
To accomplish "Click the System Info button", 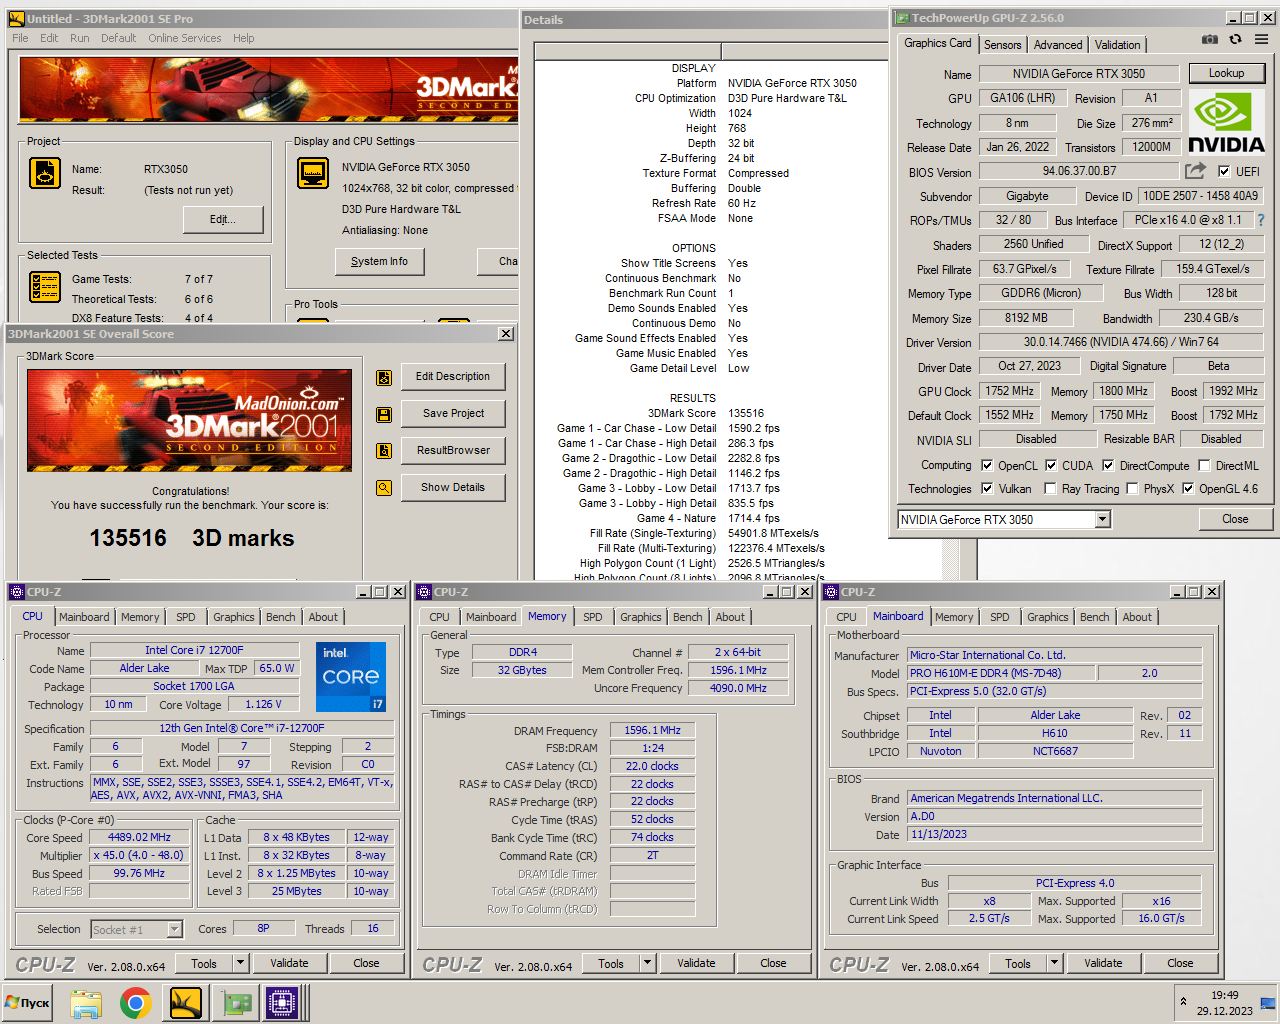I will coord(379,262).
